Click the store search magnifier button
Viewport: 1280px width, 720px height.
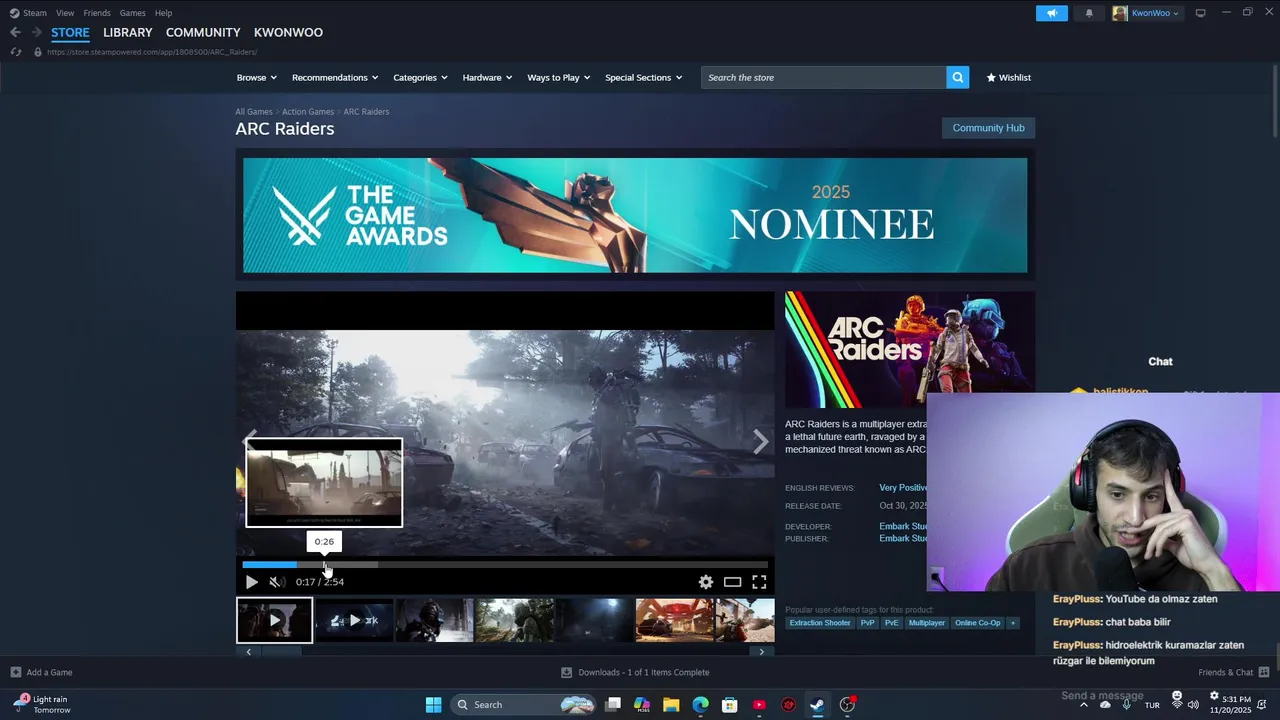tap(957, 77)
